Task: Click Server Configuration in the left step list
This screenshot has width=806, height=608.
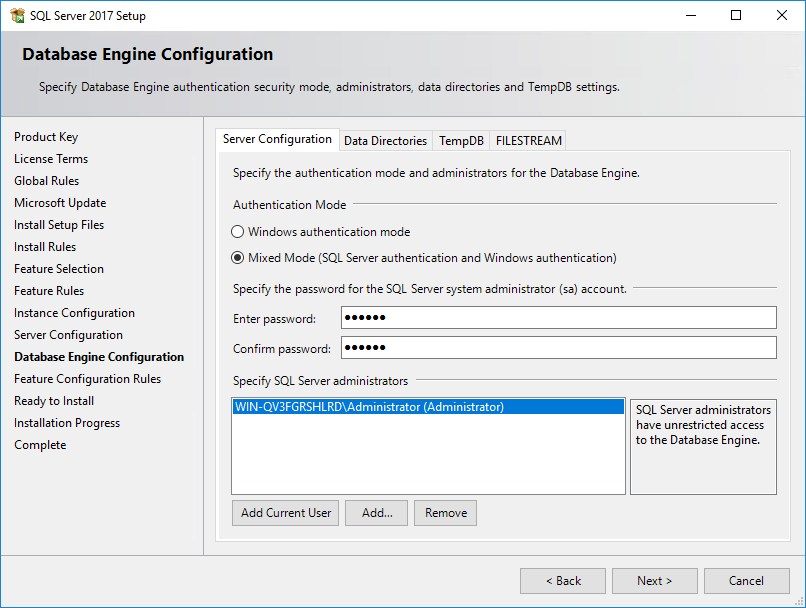Action: 68,335
